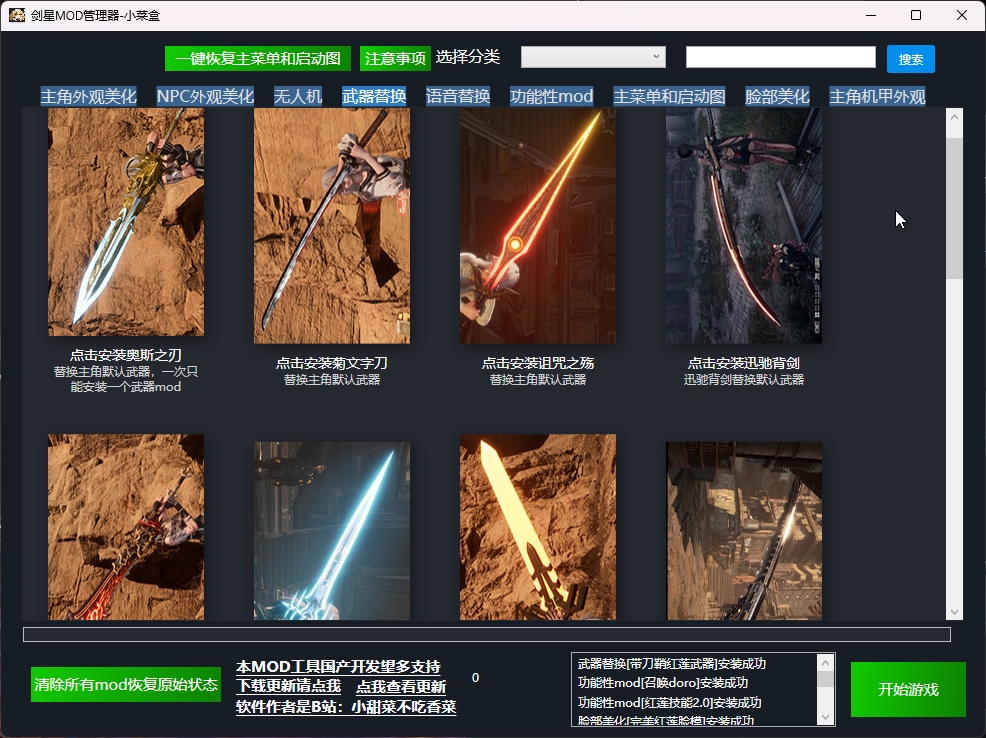Click the horizontal progress bar
Viewport: 986px width, 738px height.
[x=487, y=634]
